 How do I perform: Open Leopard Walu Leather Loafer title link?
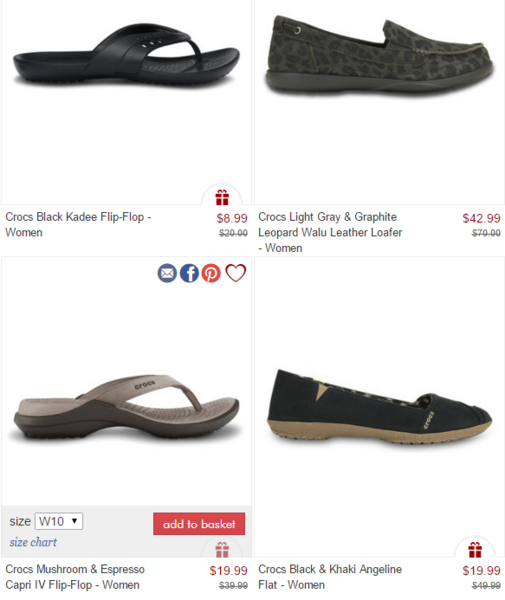point(330,232)
